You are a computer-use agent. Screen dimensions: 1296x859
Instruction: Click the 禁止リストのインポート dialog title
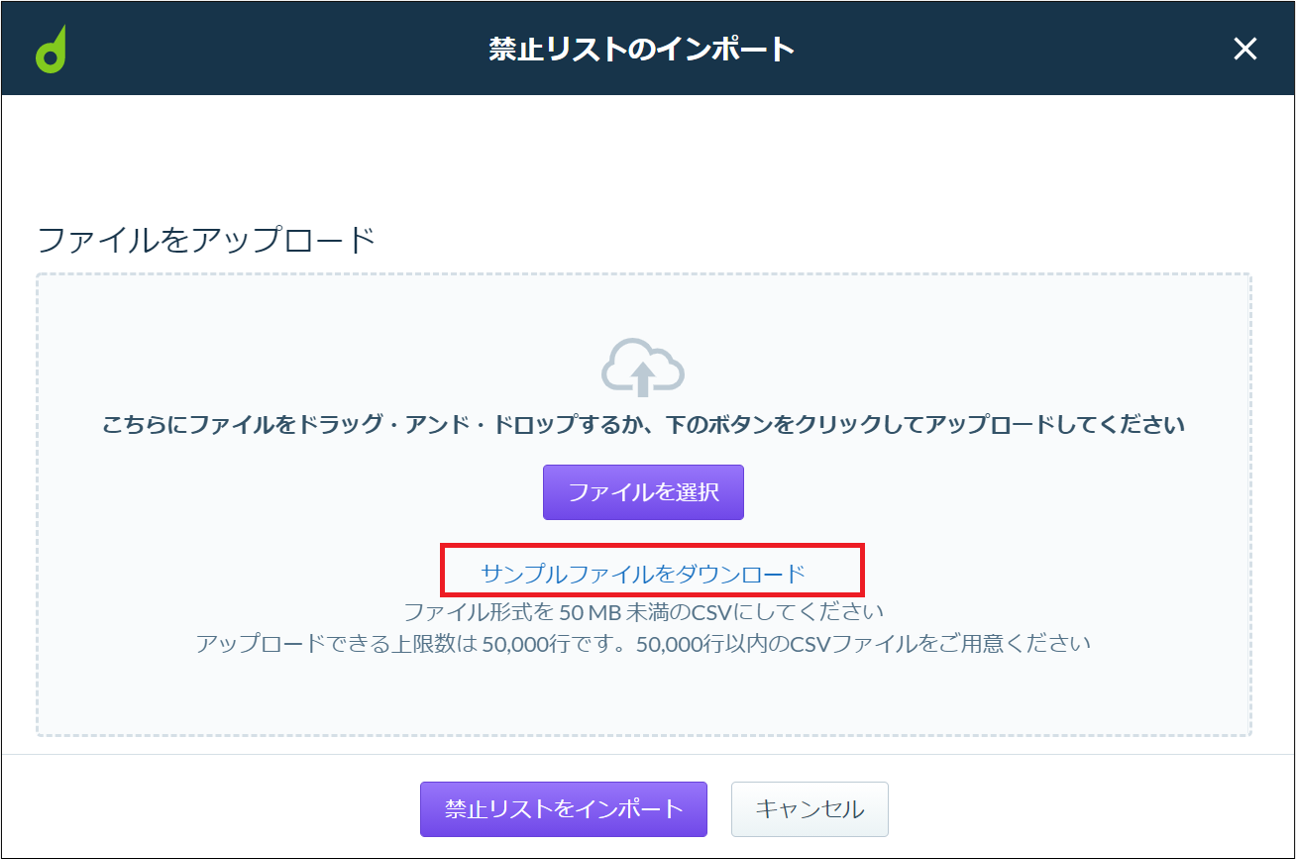pyautogui.click(x=642, y=49)
